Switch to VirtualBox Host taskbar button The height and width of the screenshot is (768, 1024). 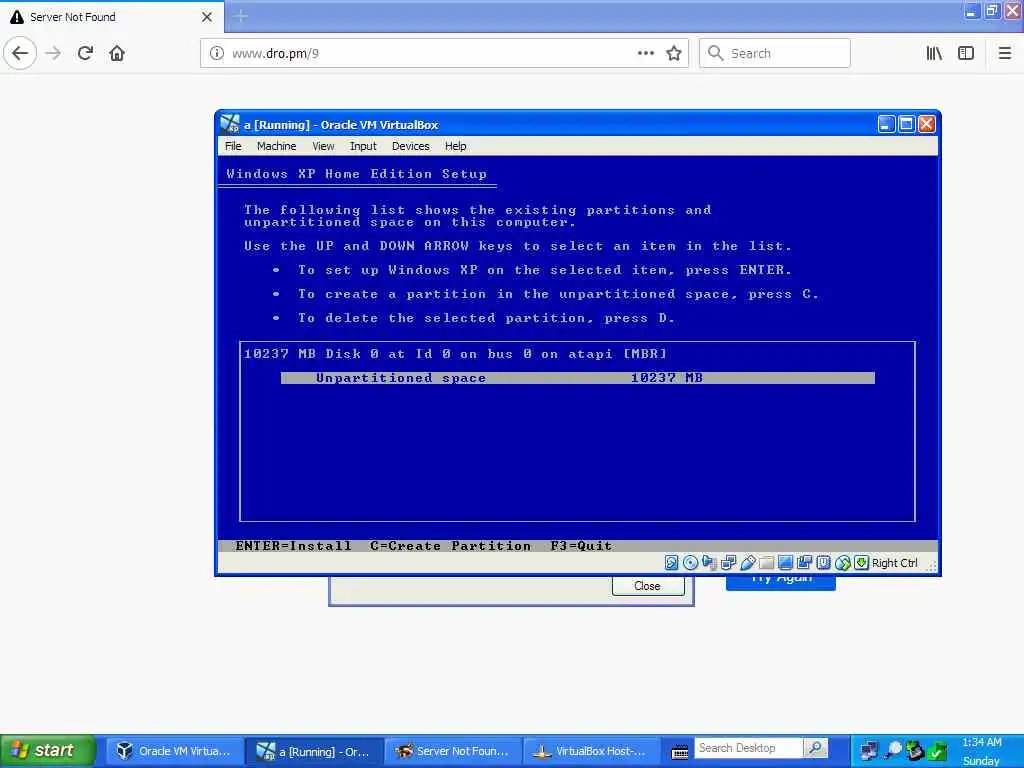coord(592,751)
